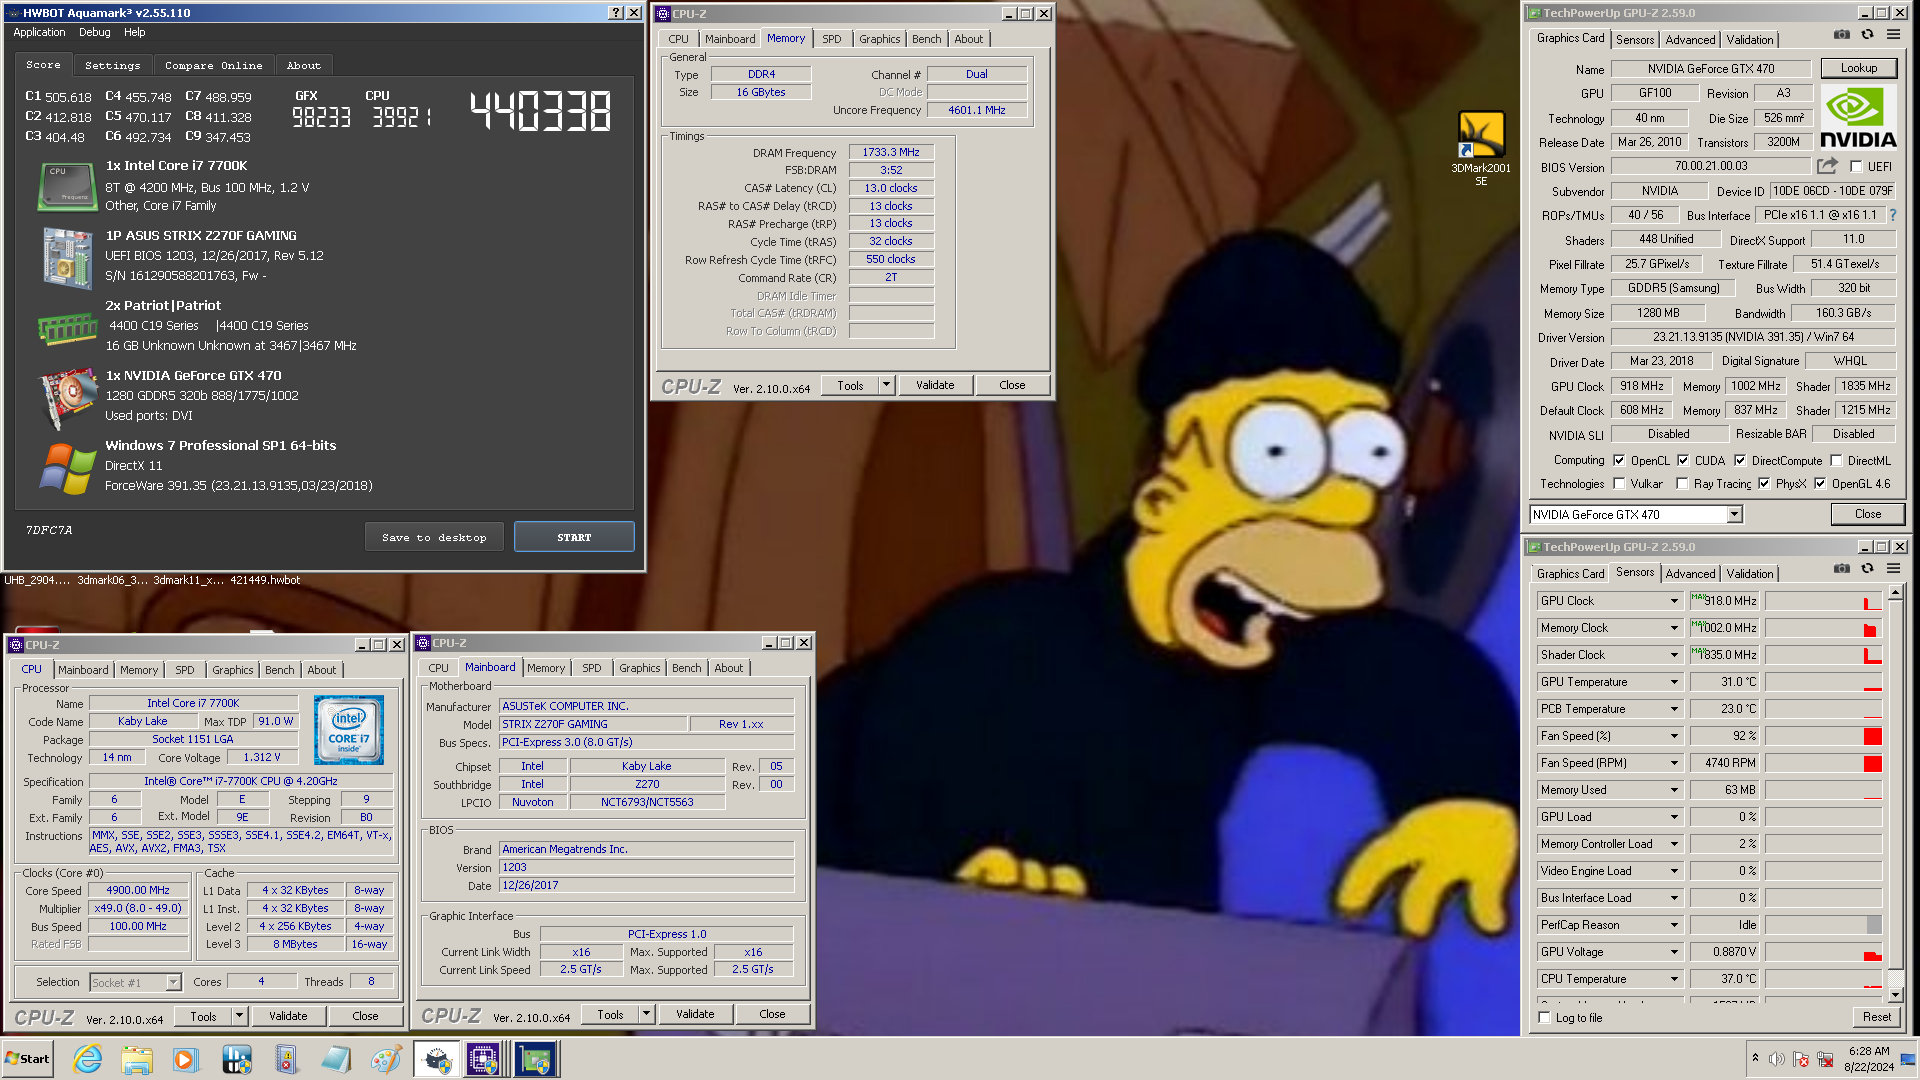Image resolution: width=1920 pixels, height=1080 pixels.
Task: Click the help question mark in the Aquamark title bar
Action: click(616, 13)
